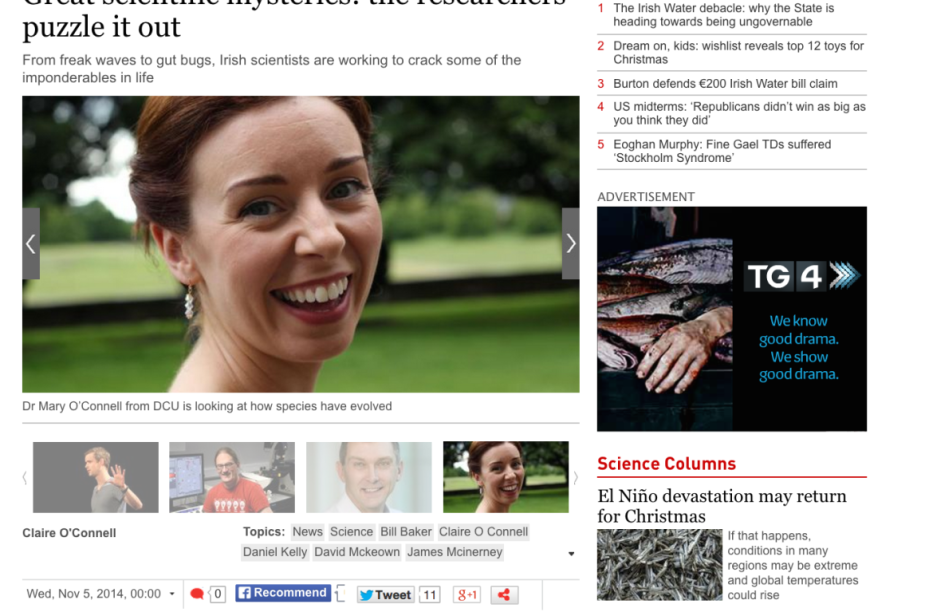Open the red share icon button
The width and height of the screenshot is (925, 616).
(x=504, y=595)
